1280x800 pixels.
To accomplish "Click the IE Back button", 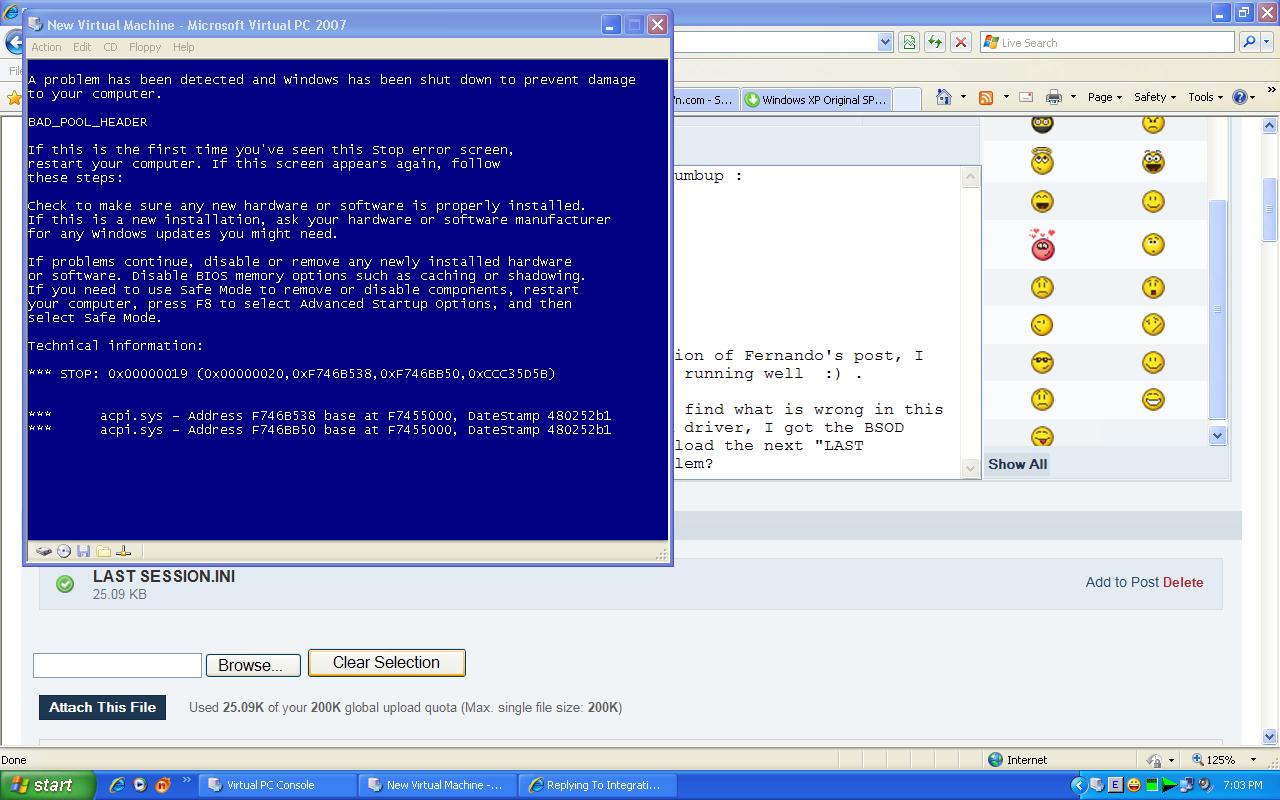I will 14,42.
